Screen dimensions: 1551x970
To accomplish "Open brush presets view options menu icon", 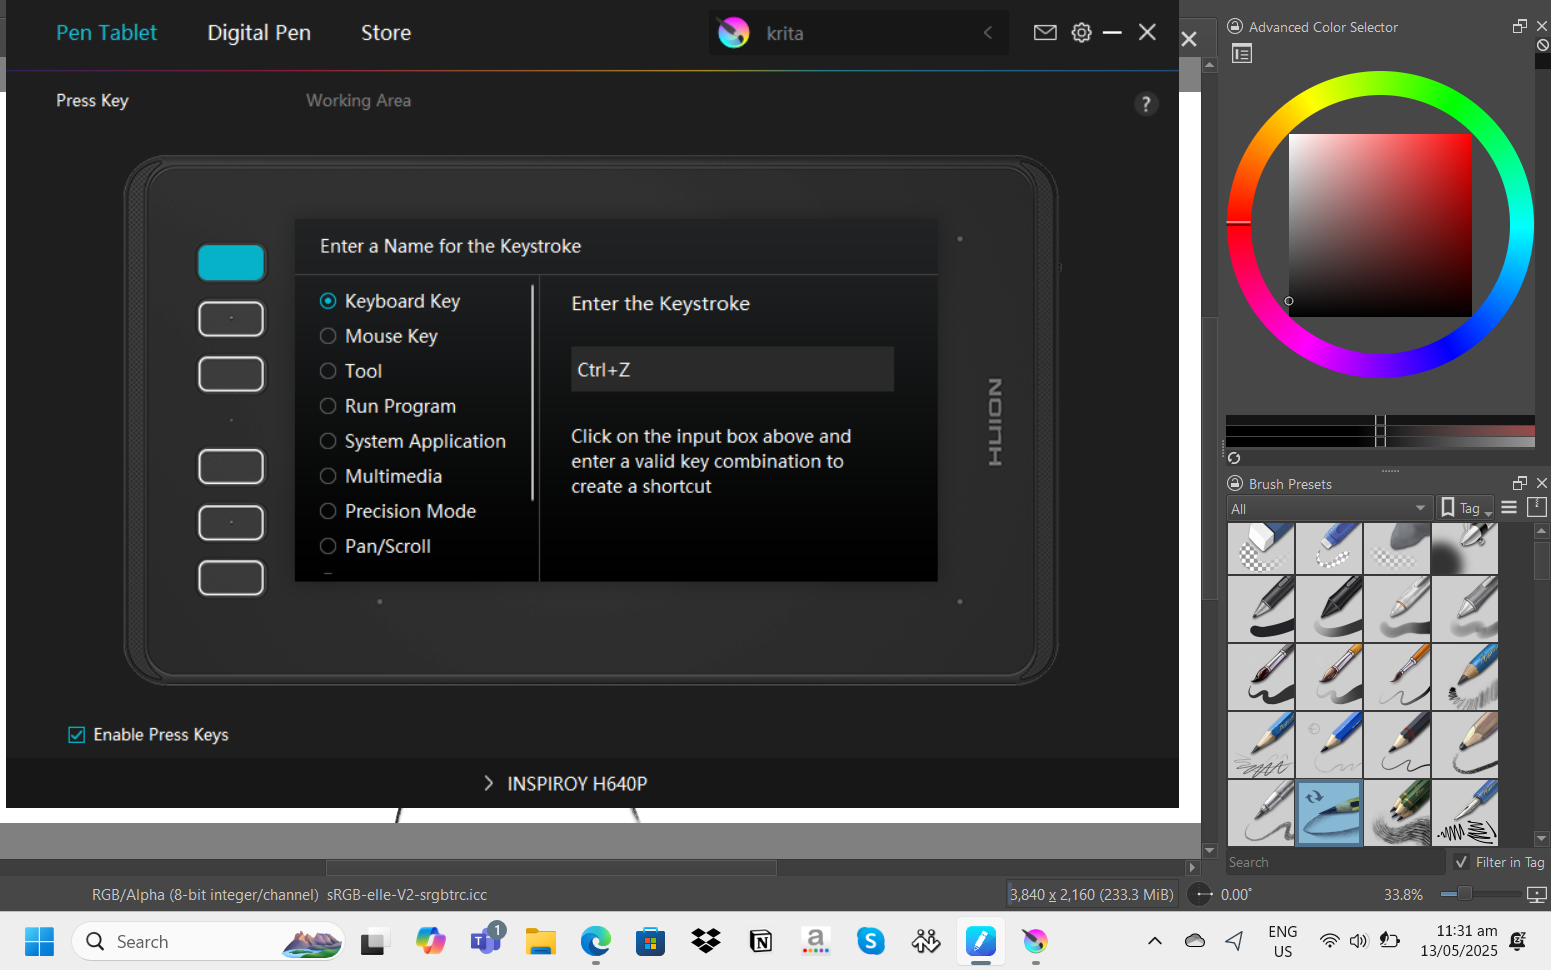I will [x=1509, y=508].
